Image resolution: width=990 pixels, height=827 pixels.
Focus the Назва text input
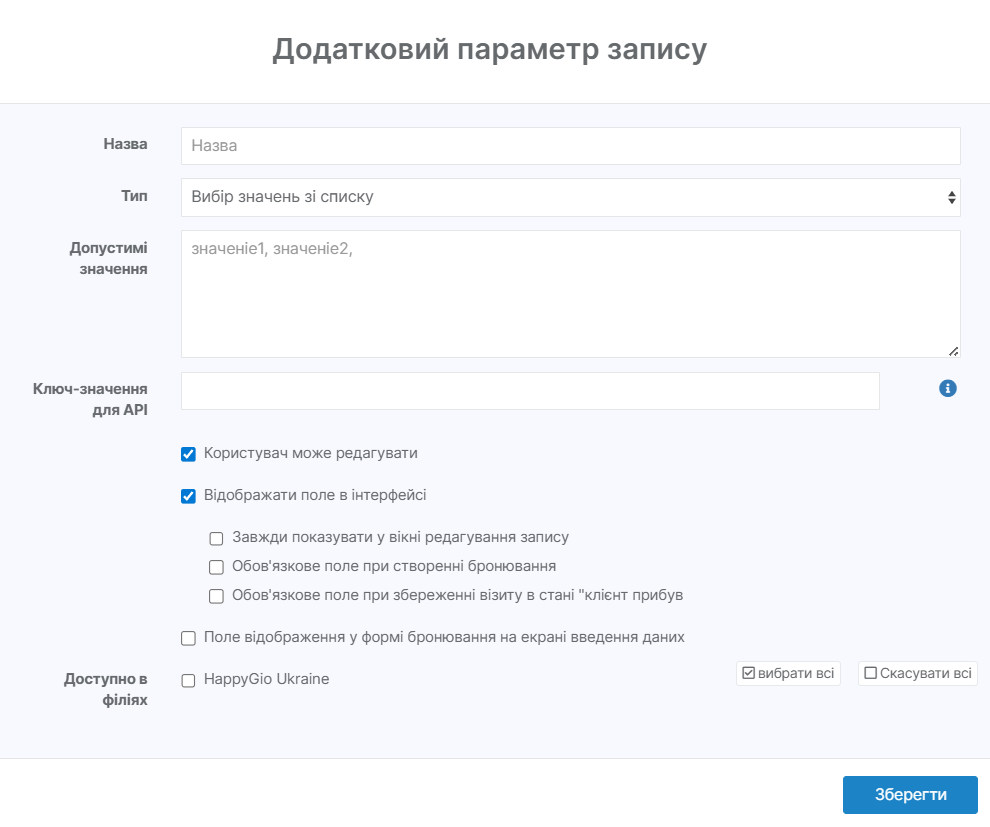[x=570, y=145]
